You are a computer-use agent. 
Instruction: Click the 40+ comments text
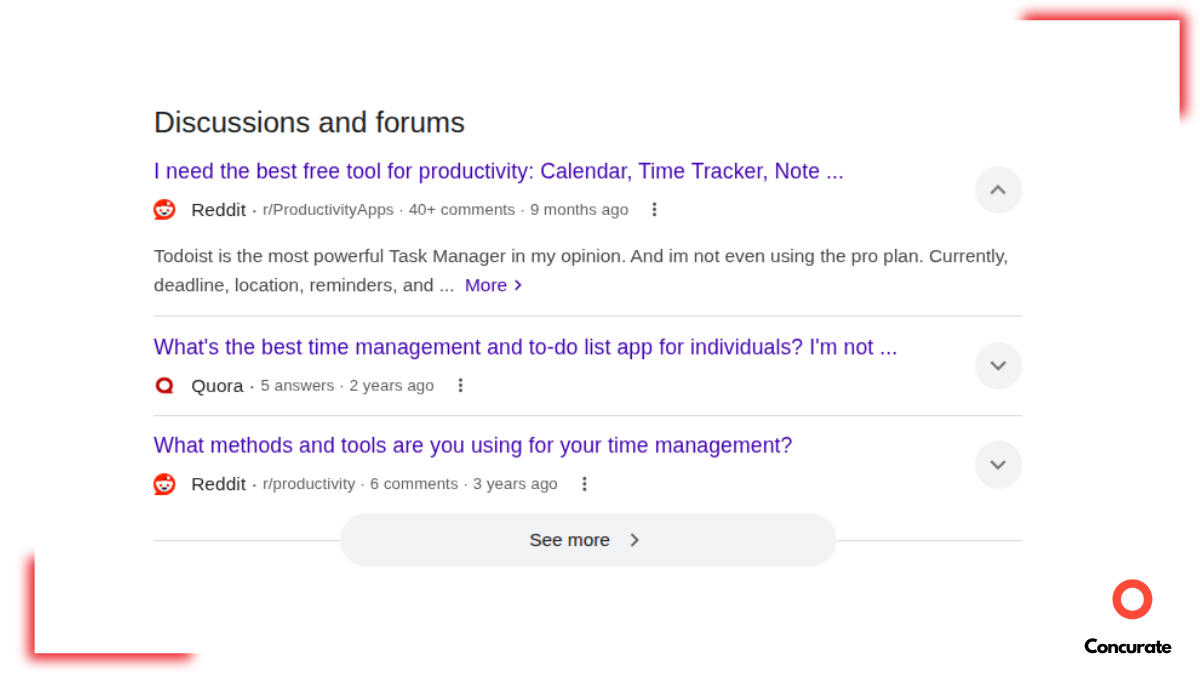tap(461, 210)
